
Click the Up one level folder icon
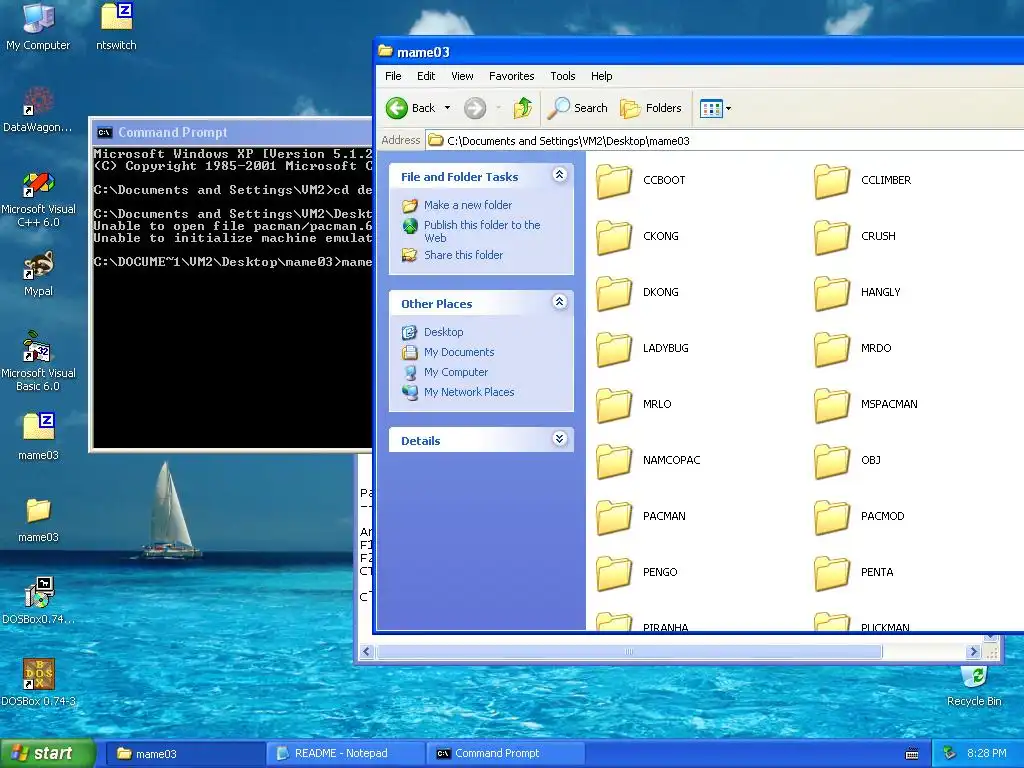tap(522, 108)
